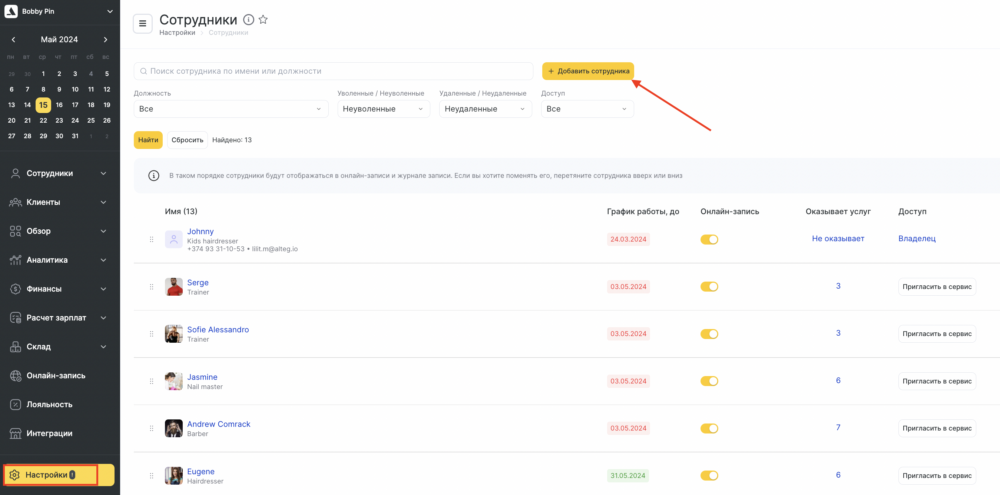Image resolution: width=1000 pixels, height=495 pixels.
Task: Toggle online booking for Johnny
Action: coord(709,239)
